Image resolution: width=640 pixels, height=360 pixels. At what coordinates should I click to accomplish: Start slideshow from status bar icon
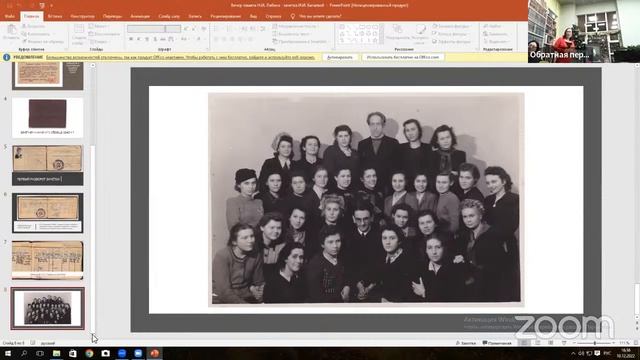[564, 343]
